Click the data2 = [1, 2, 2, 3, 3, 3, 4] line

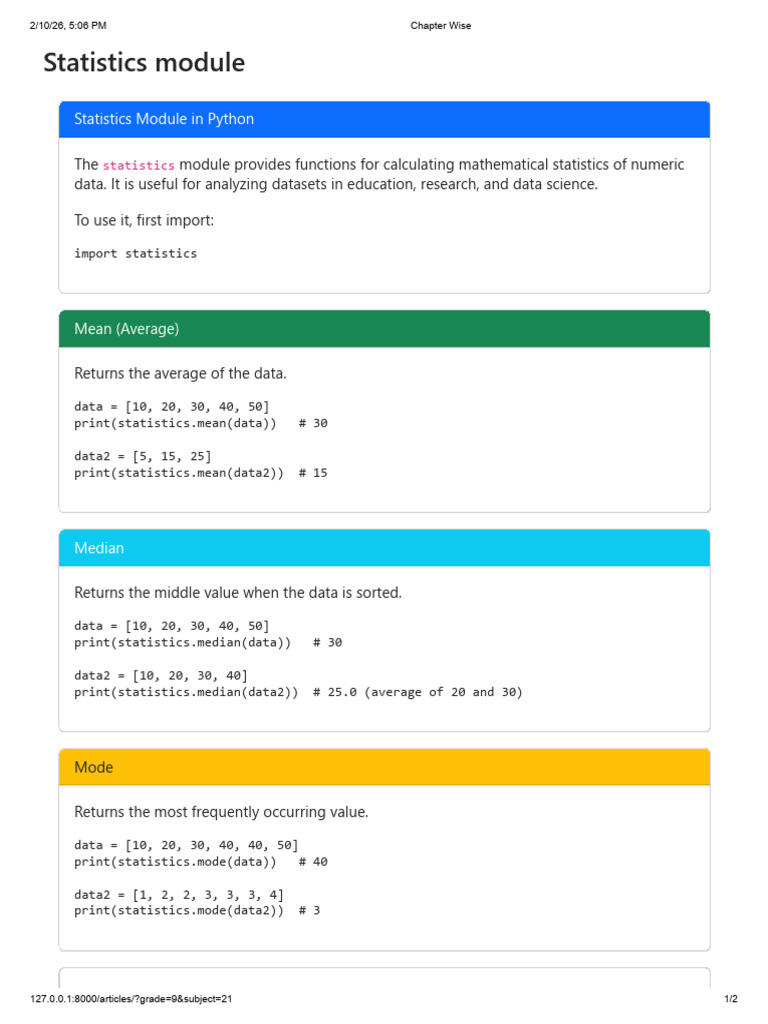(x=178, y=895)
